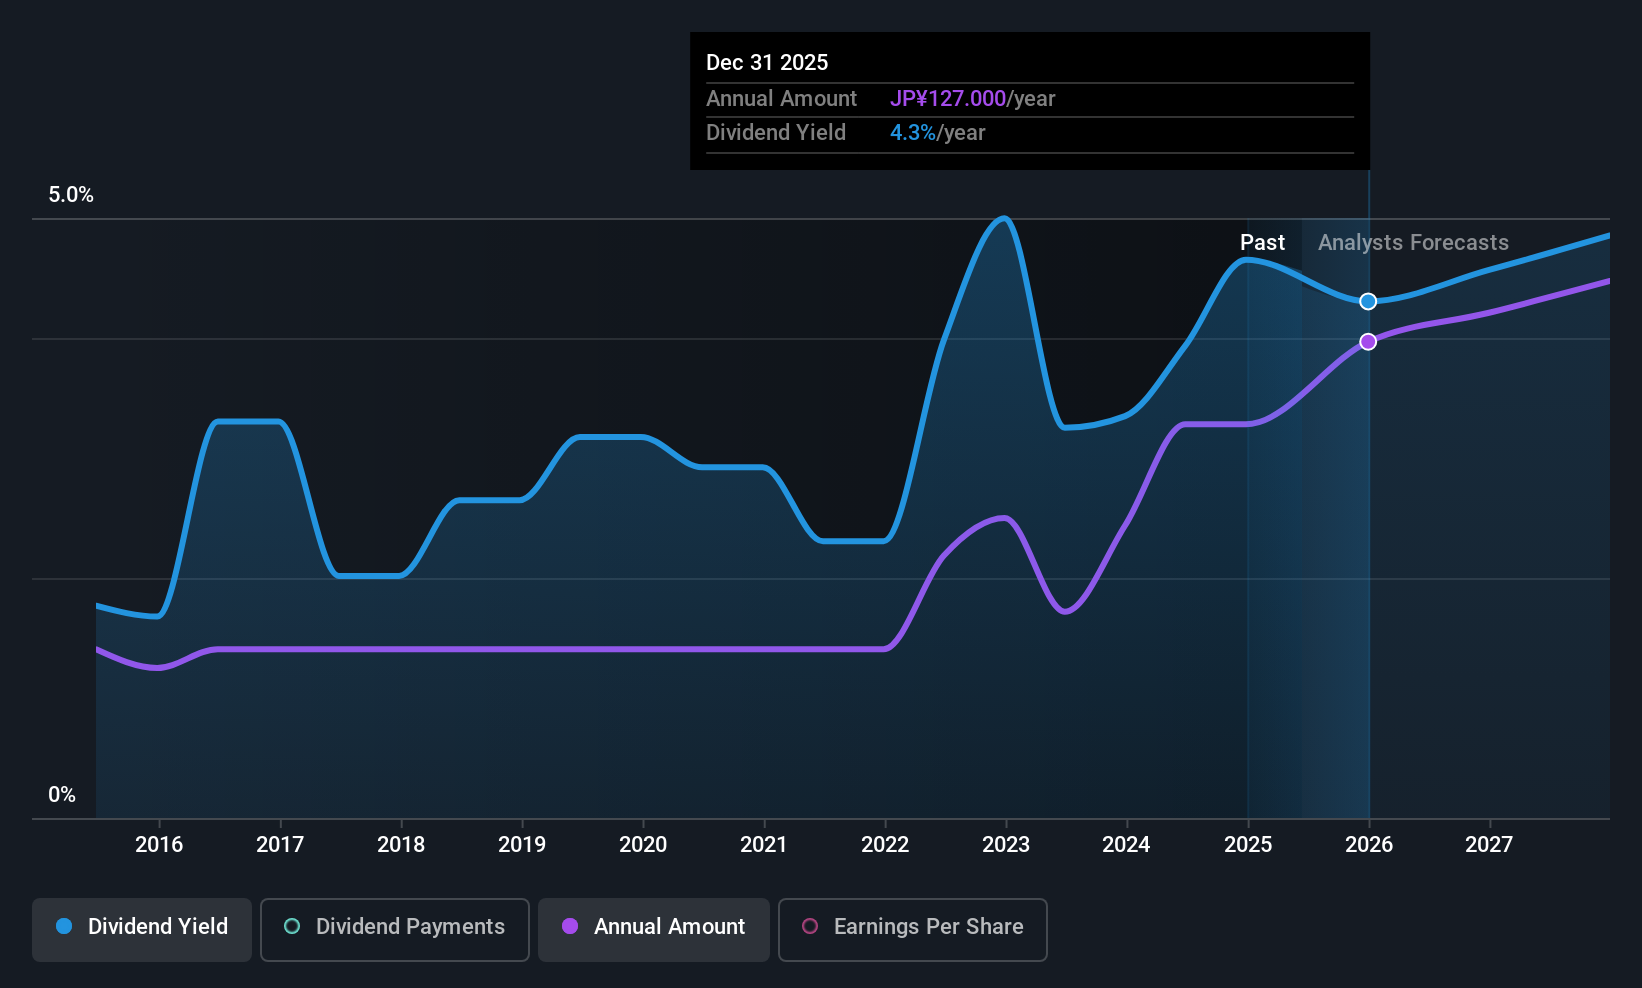
Task: Click the 2018 x-axis label
Action: 401,844
